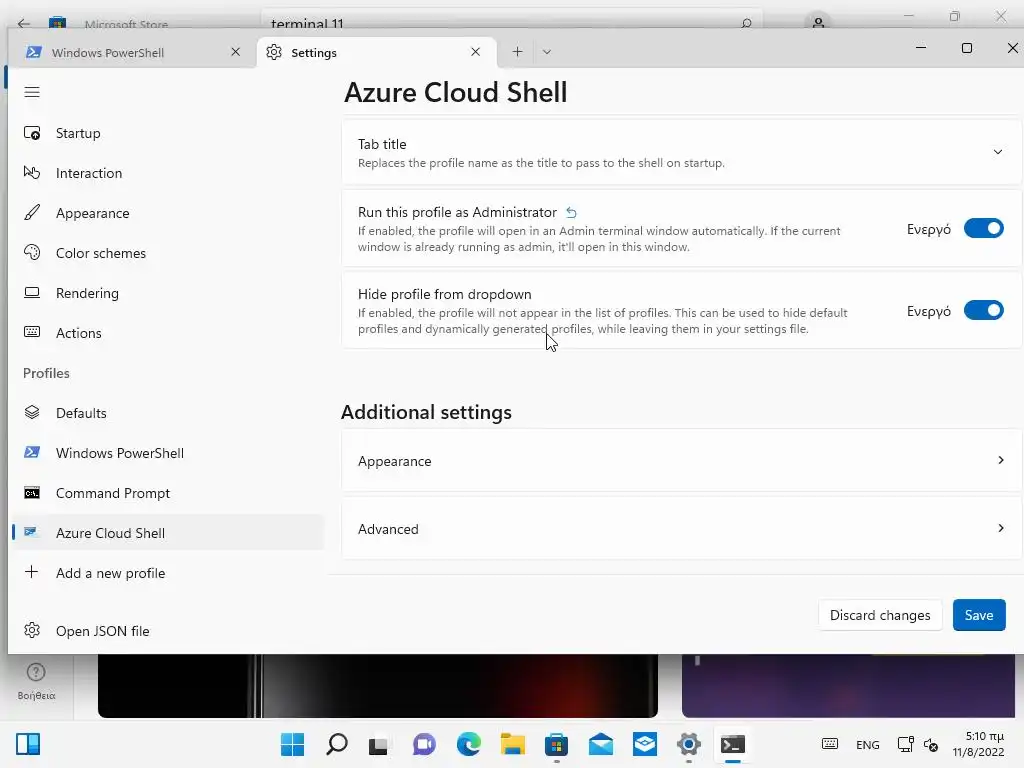The image size is (1024, 768).
Task: Open the clock and date in the tray
Action: pos(978,744)
